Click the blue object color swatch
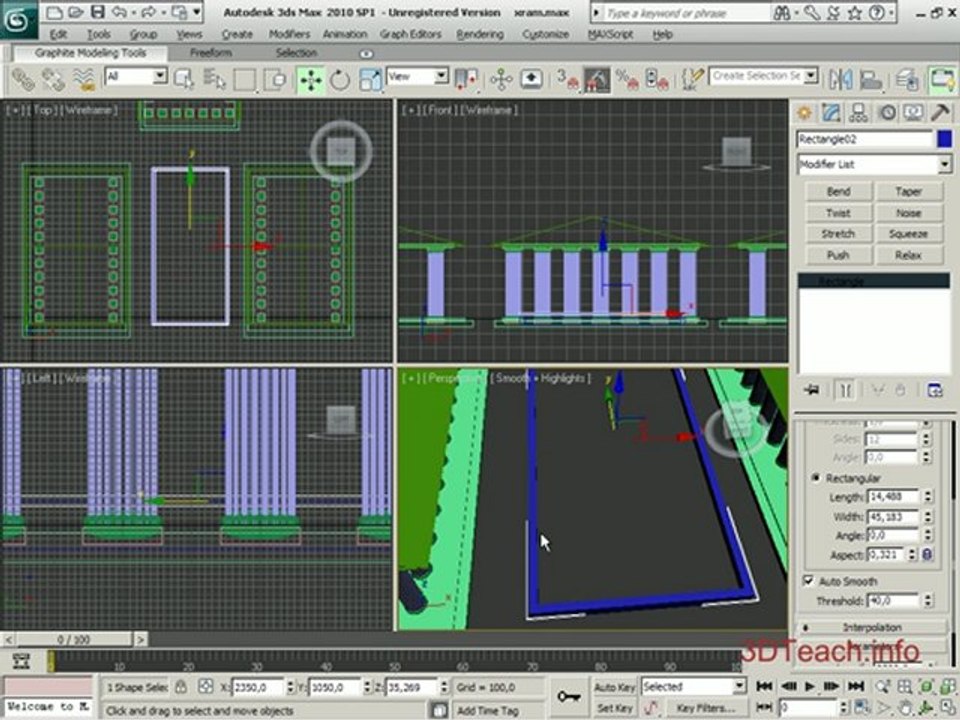The image size is (960, 720). tap(944, 140)
